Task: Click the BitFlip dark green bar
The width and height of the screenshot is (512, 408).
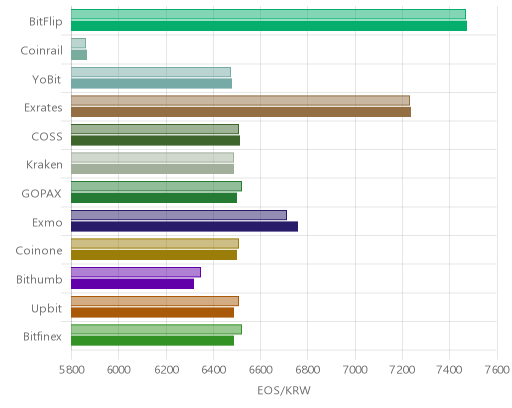Action: coord(269,26)
